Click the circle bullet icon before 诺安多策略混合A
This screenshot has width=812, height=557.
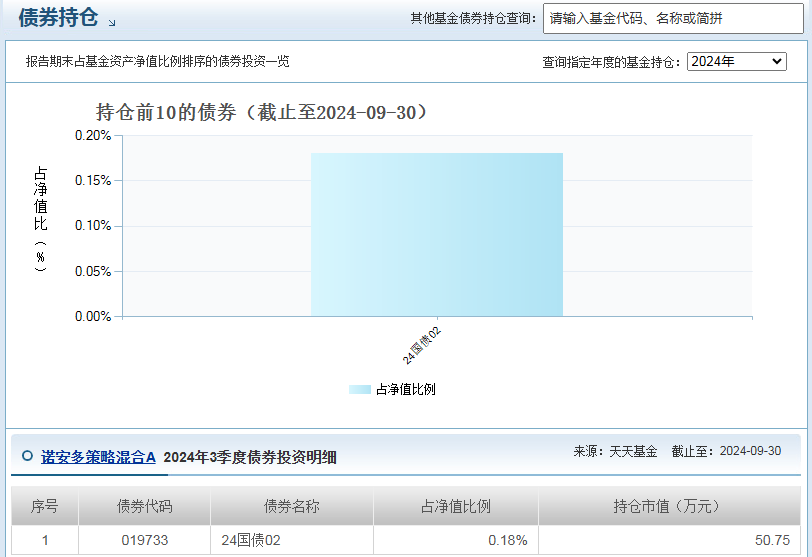click(x=27, y=456)
